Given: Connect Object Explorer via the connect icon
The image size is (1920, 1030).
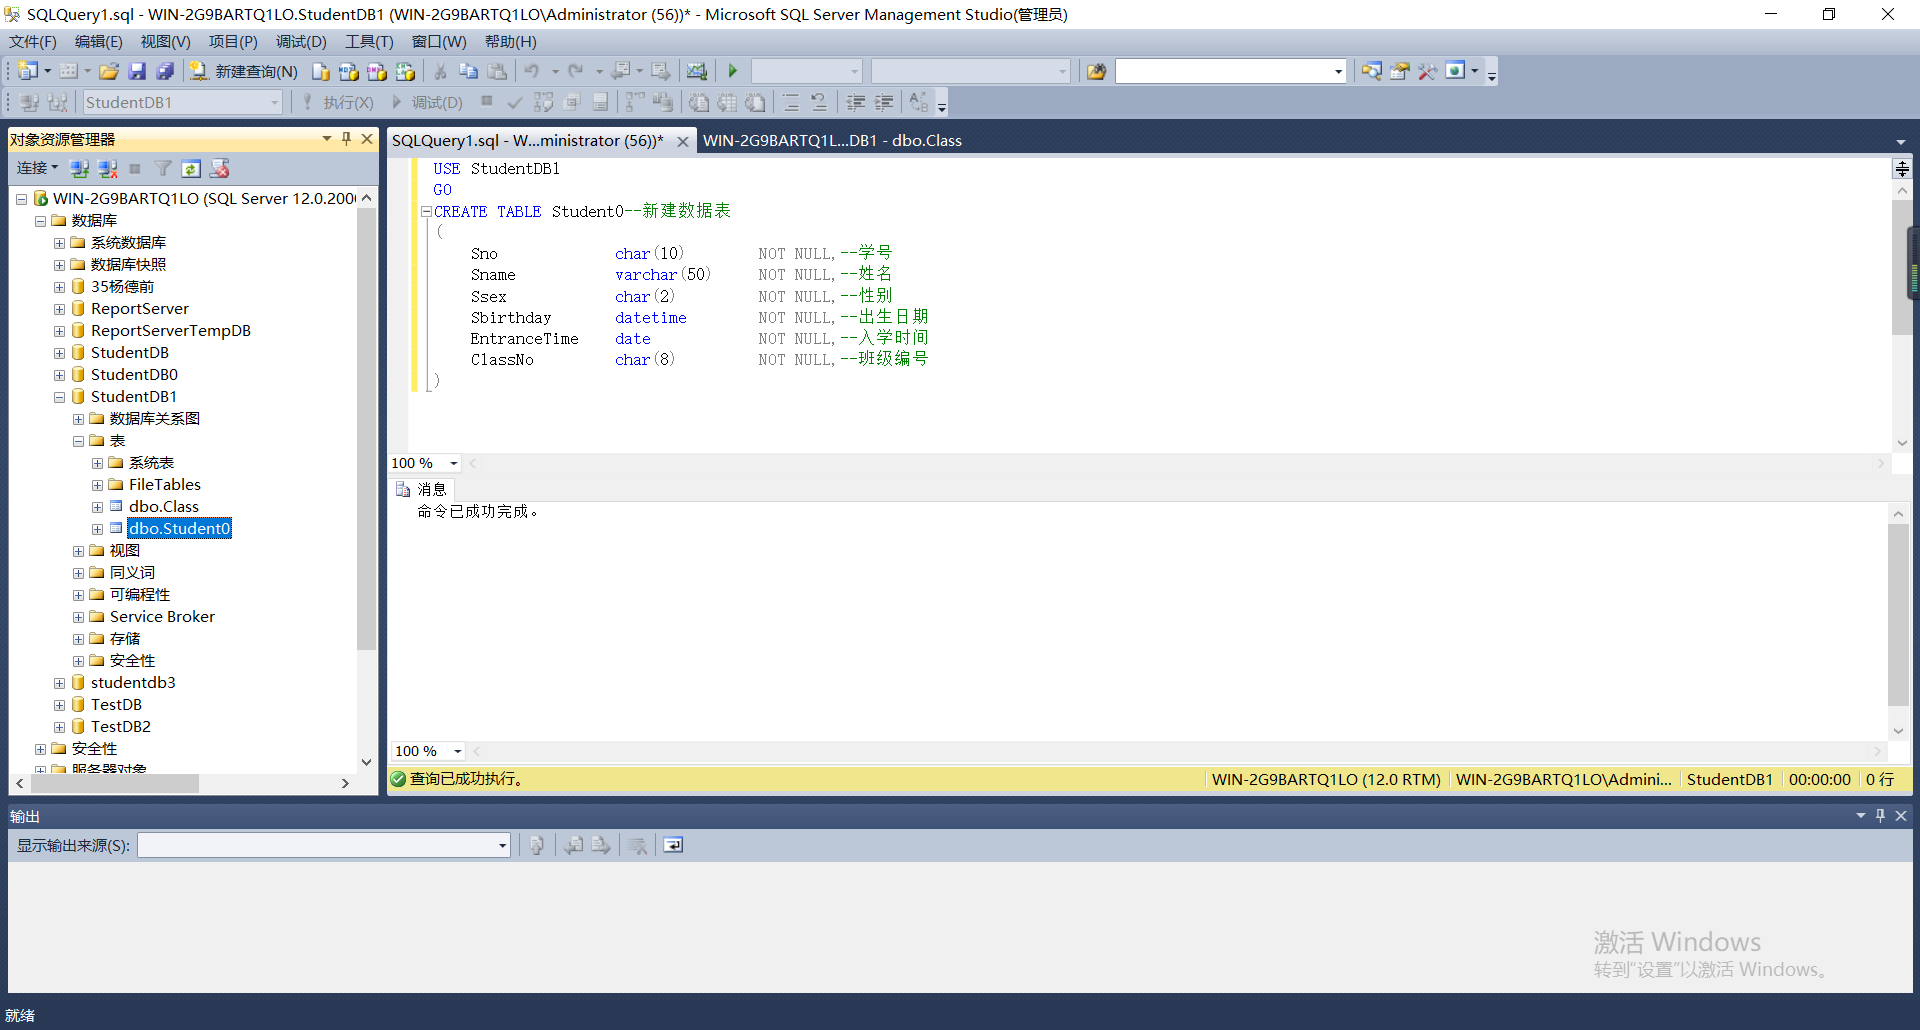Looking at the screenshot, I should click(x=79, y=168).
